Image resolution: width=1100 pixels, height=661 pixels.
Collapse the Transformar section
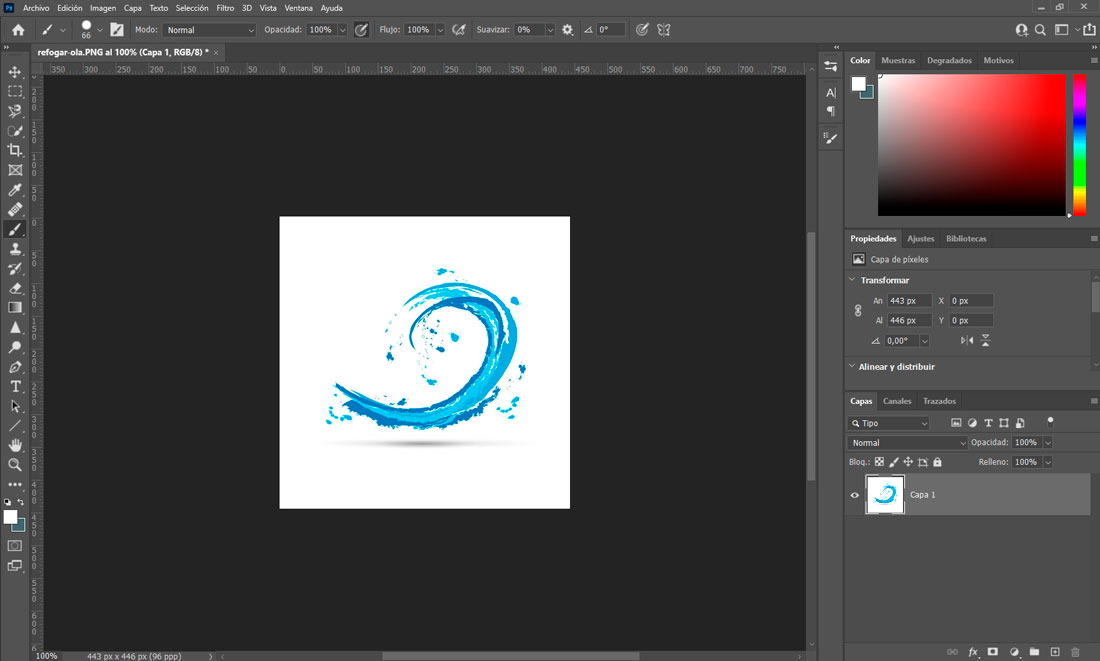pos(852,280)
